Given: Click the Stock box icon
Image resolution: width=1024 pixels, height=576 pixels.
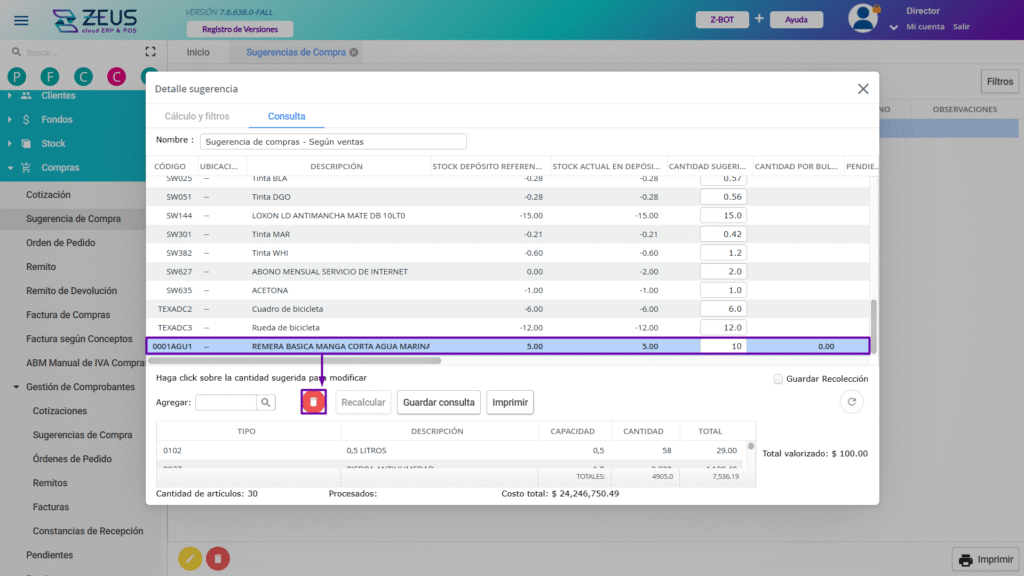Looking at the screenshot, I should tap(26, 144).
